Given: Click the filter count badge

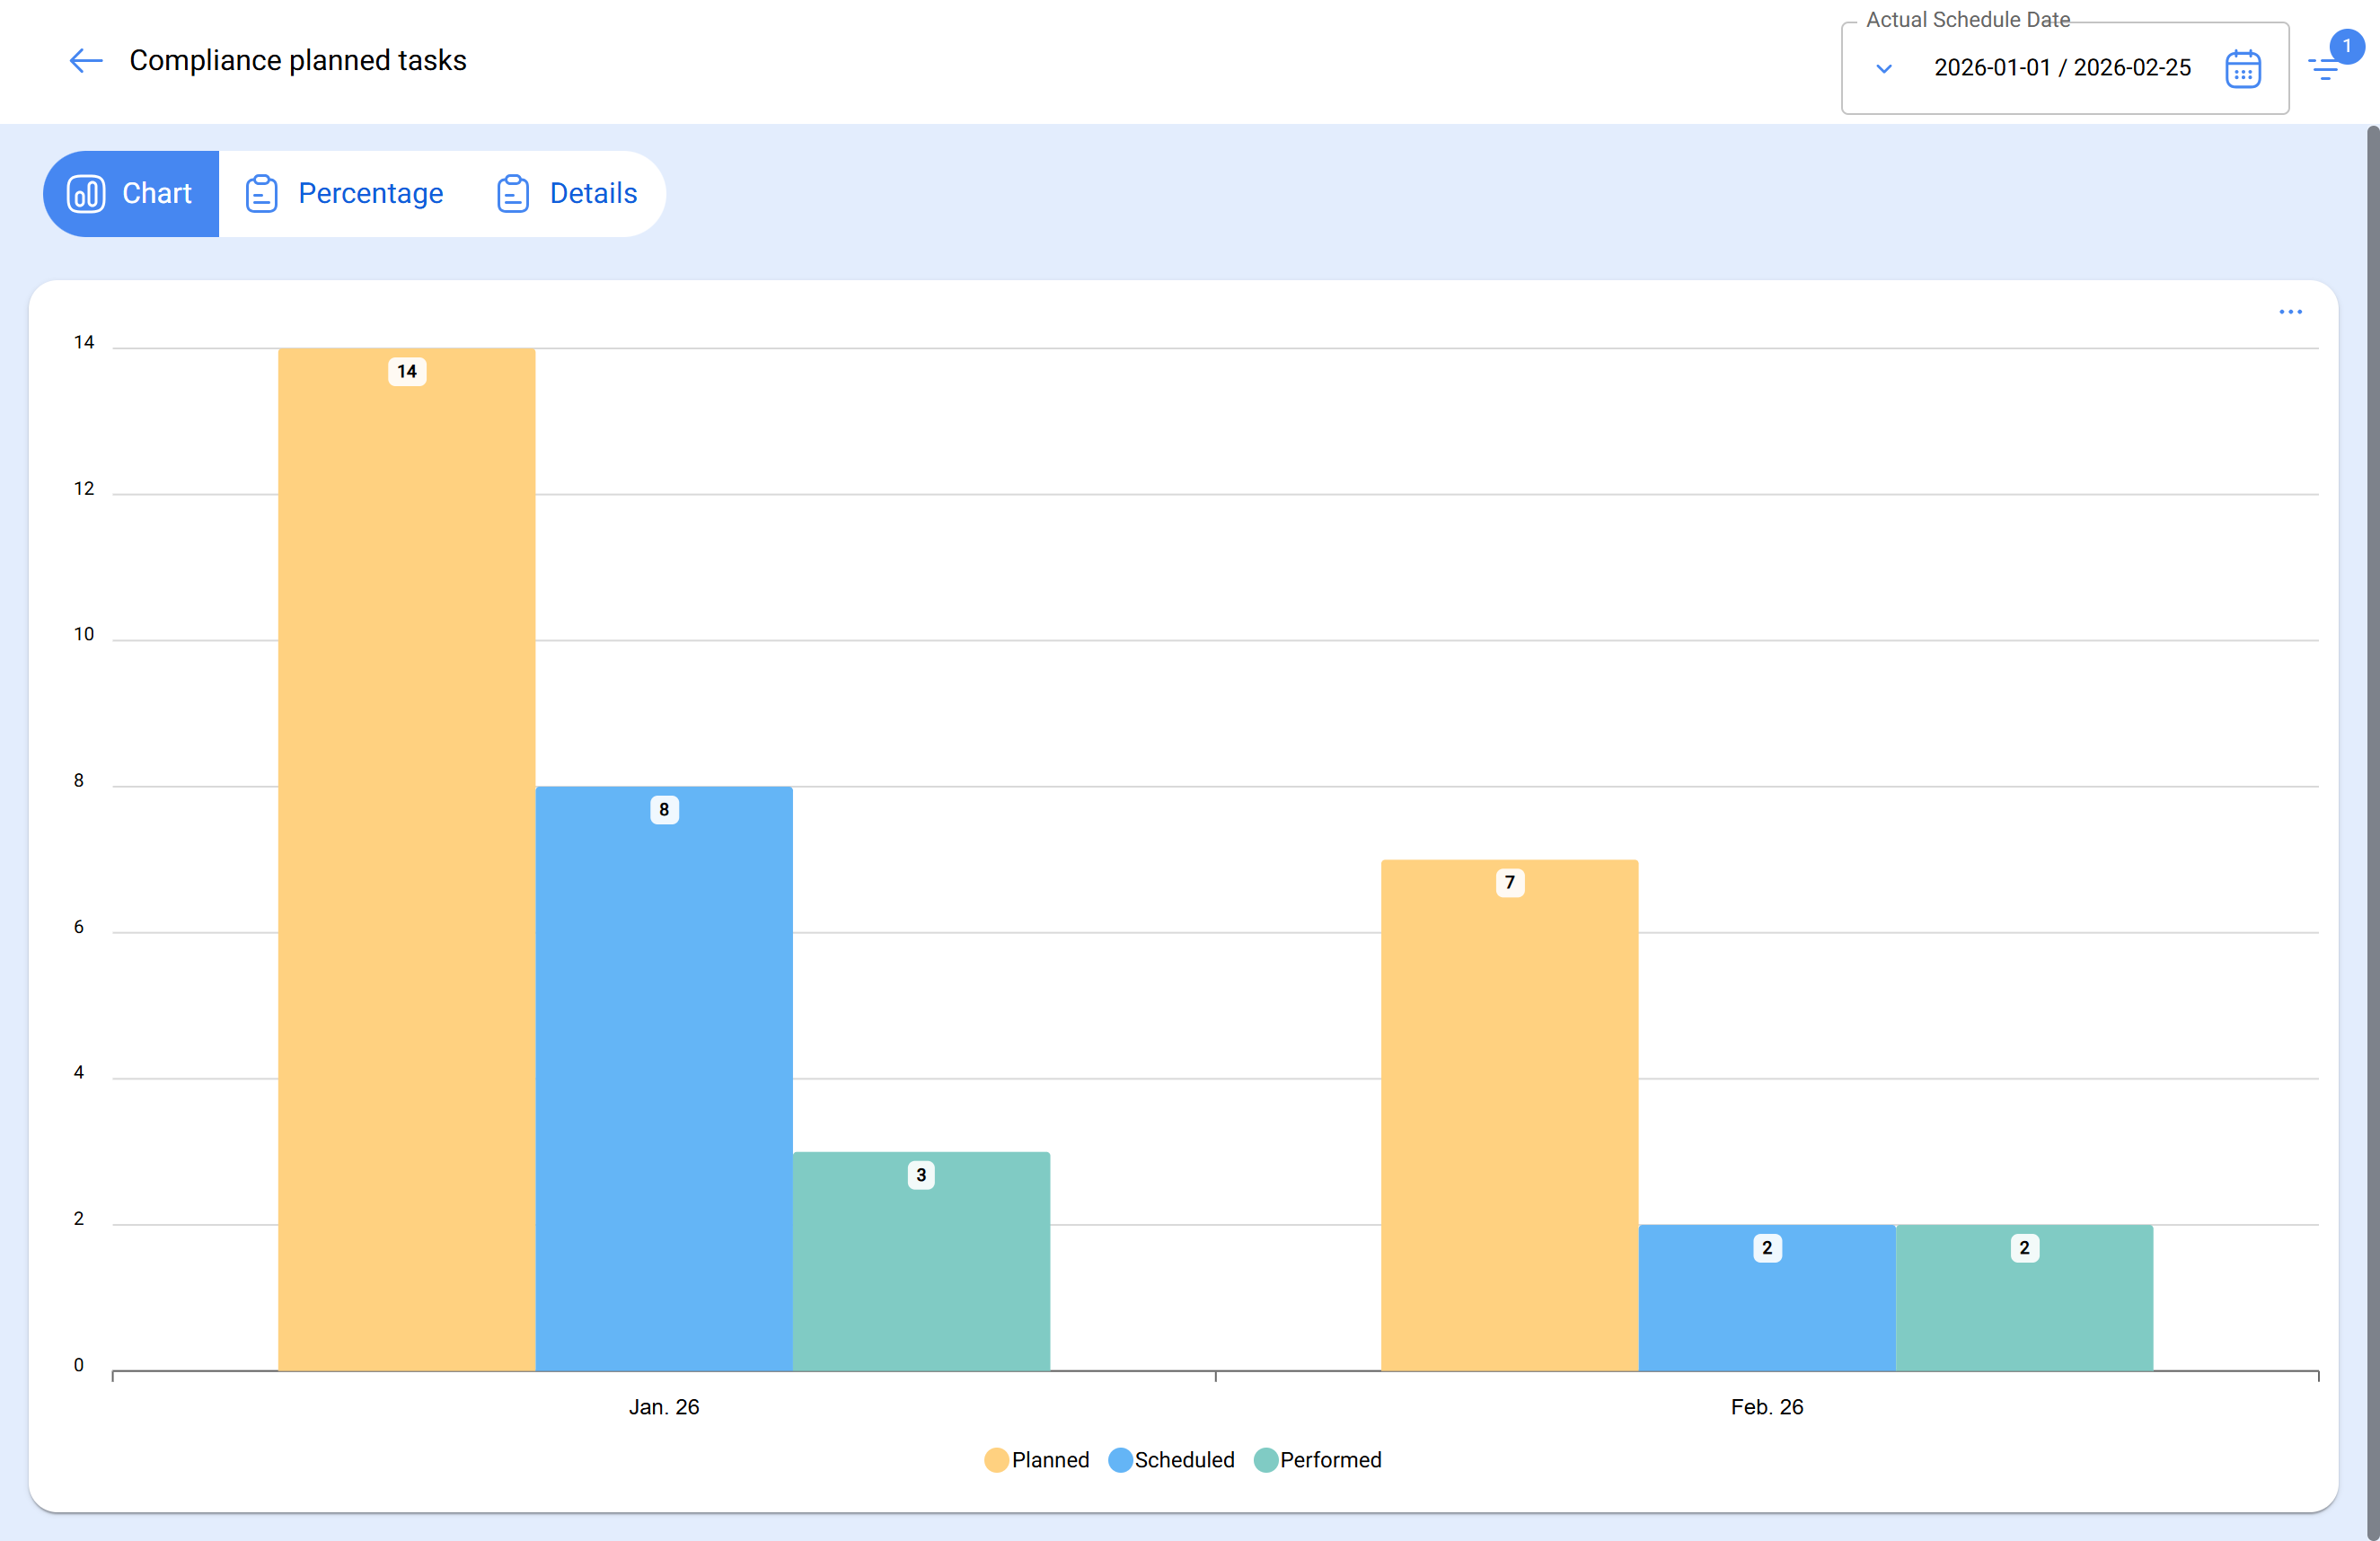Looking at the screenshot, I should 2346,46.
